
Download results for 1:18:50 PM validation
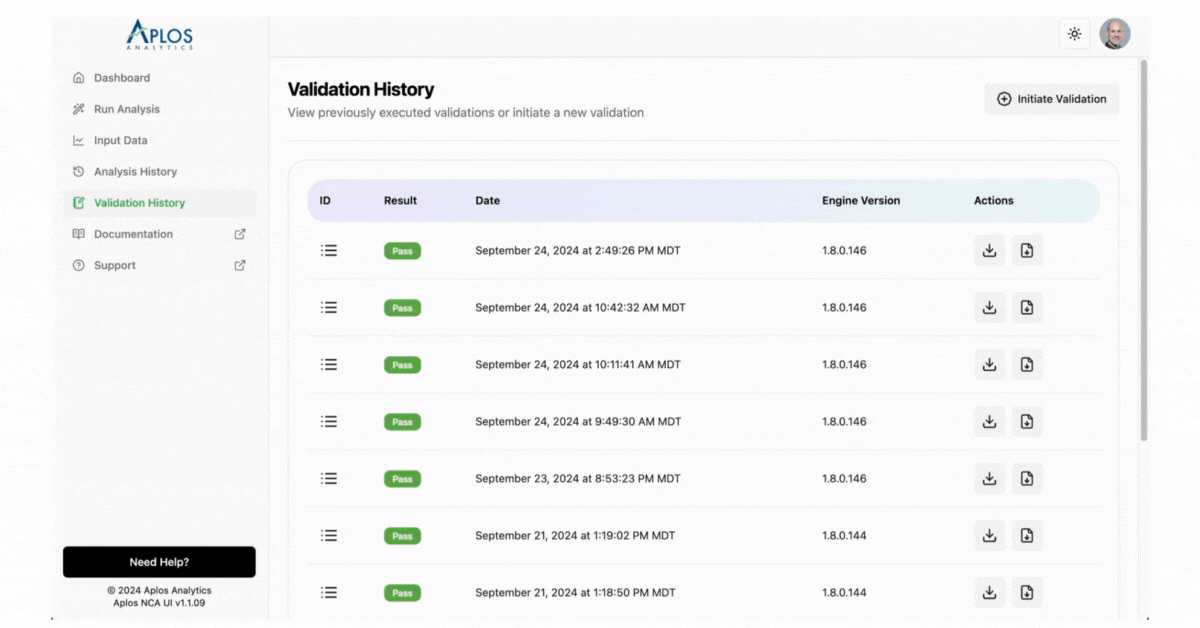(x=990, y=592)
